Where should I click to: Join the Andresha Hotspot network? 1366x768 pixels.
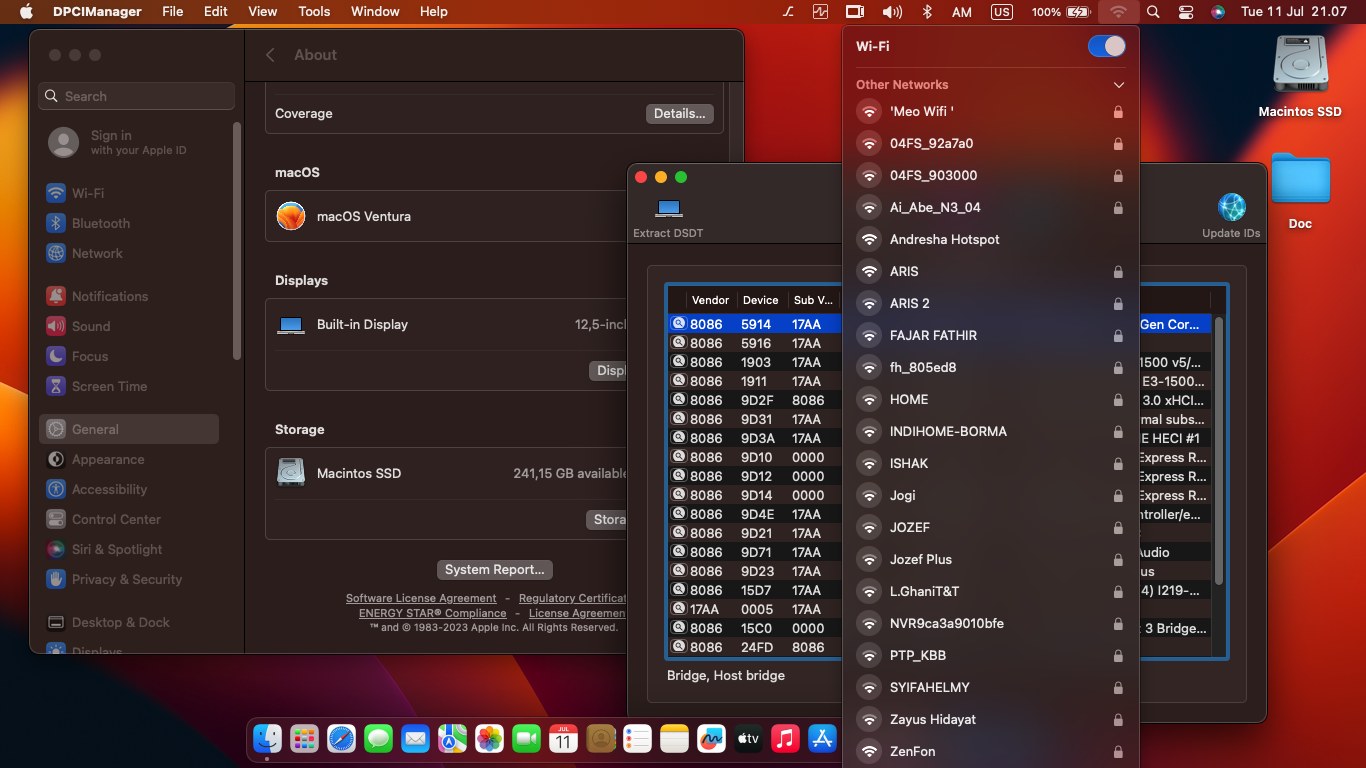click(x=991, y=239)
